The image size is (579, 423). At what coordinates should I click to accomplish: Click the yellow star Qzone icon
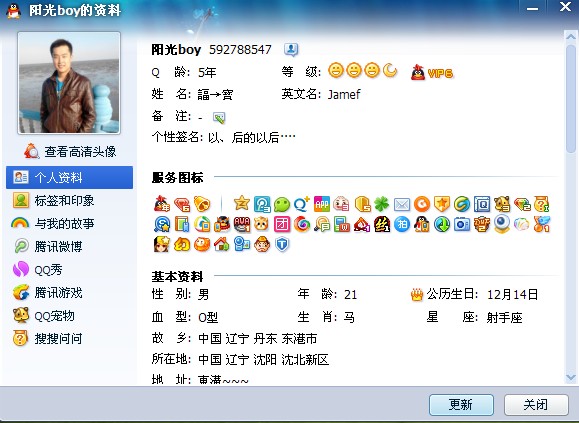(x=242, y=203)
